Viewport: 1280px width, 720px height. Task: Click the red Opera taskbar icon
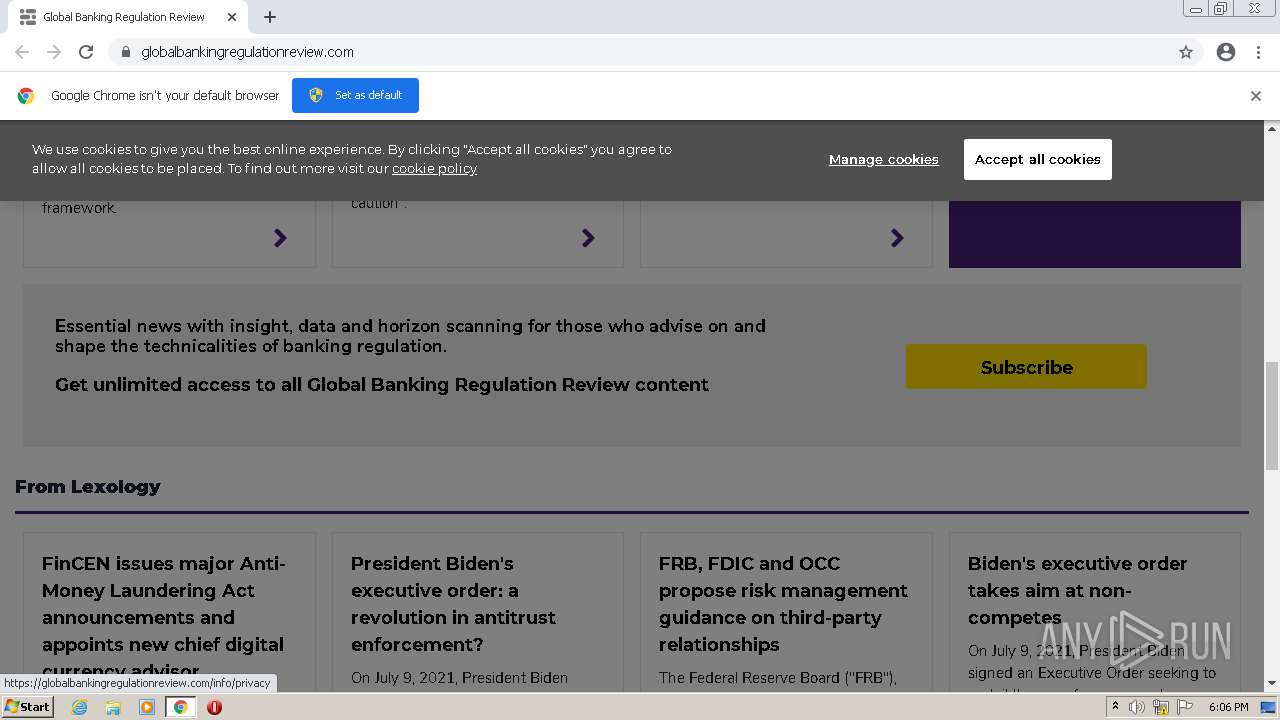tap(214, 707)
